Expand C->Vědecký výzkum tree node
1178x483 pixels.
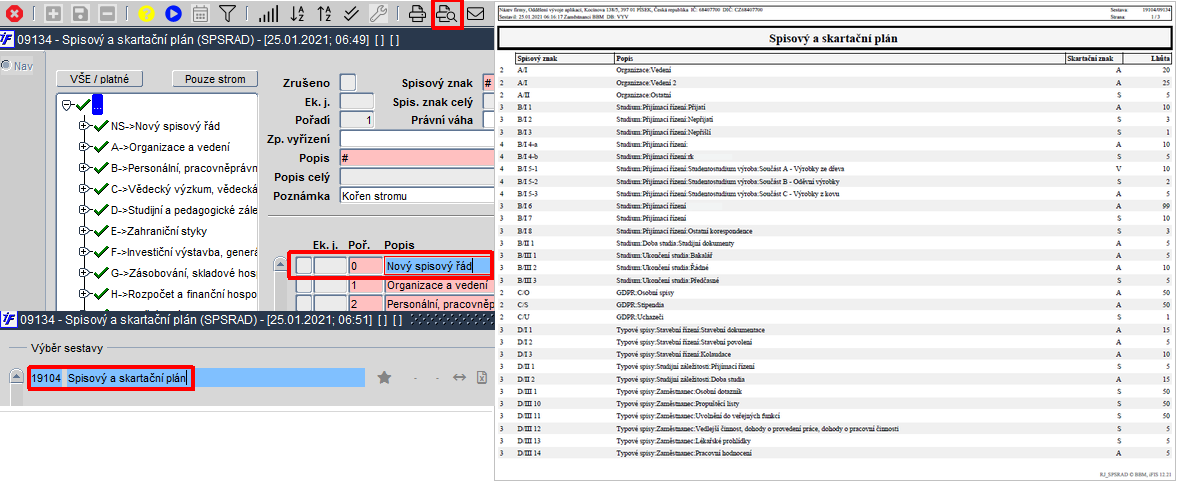pyautogui.click(x=83, y=189)
